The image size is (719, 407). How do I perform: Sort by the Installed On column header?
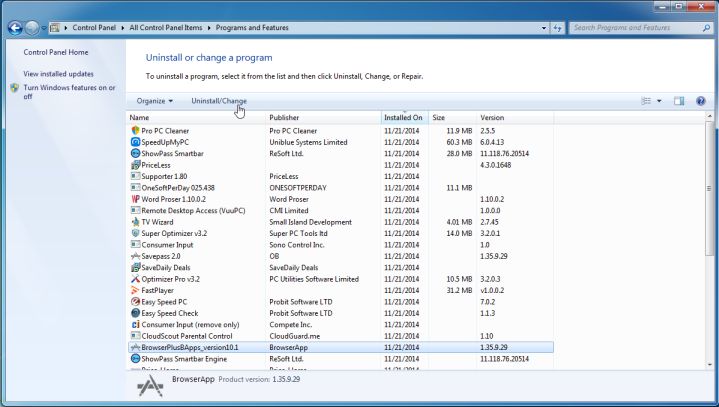404,118
